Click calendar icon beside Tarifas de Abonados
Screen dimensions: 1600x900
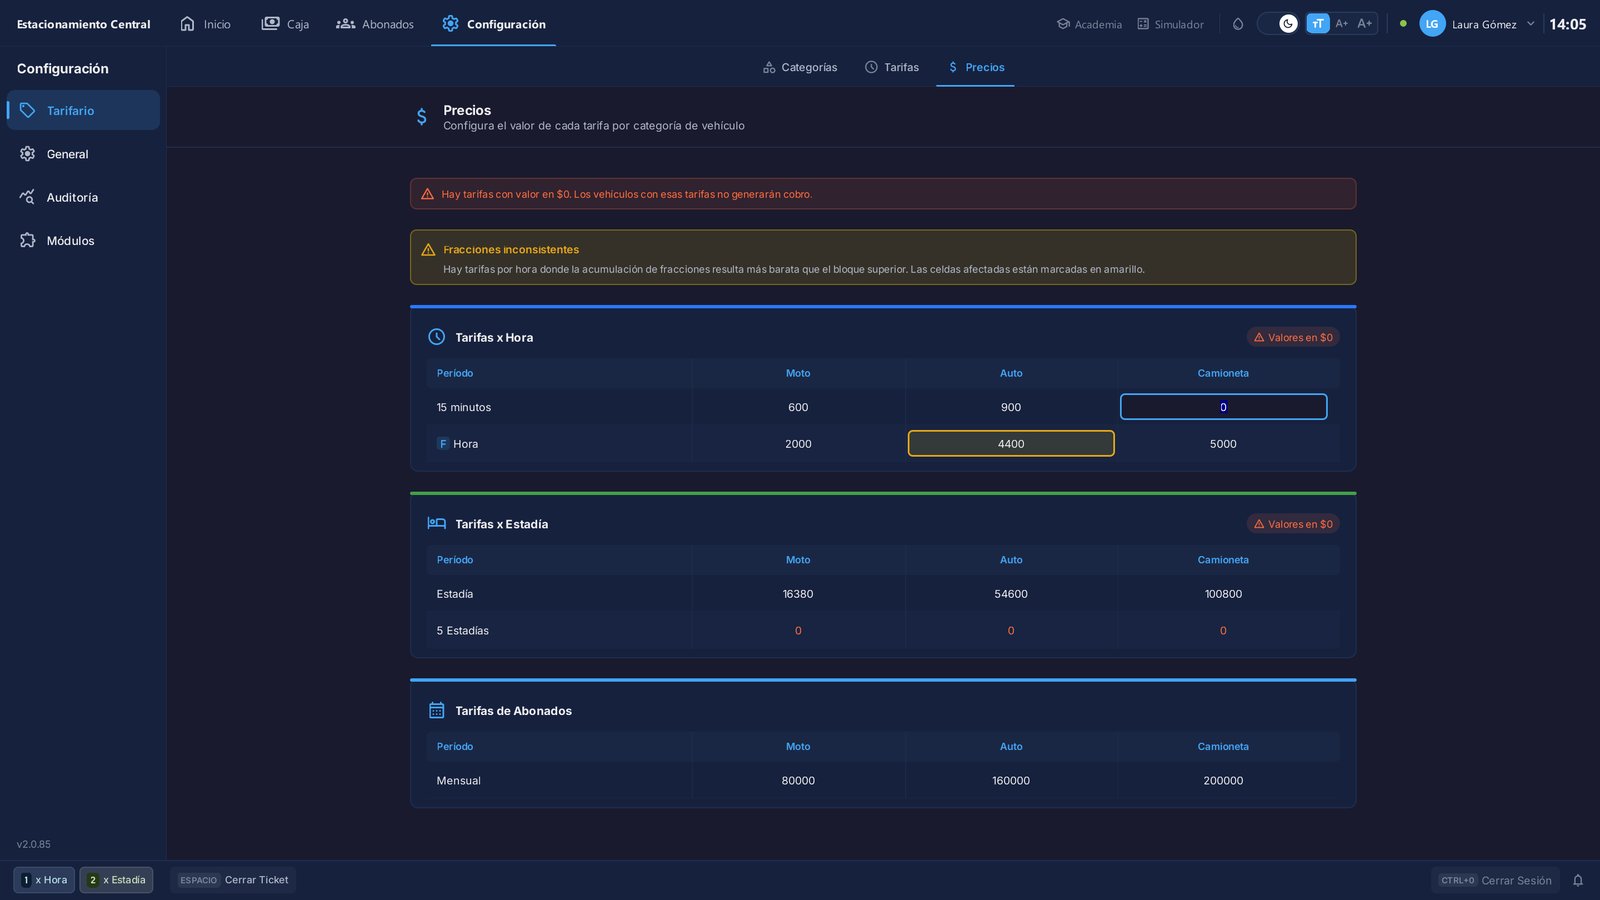click(x=437, y=711)
